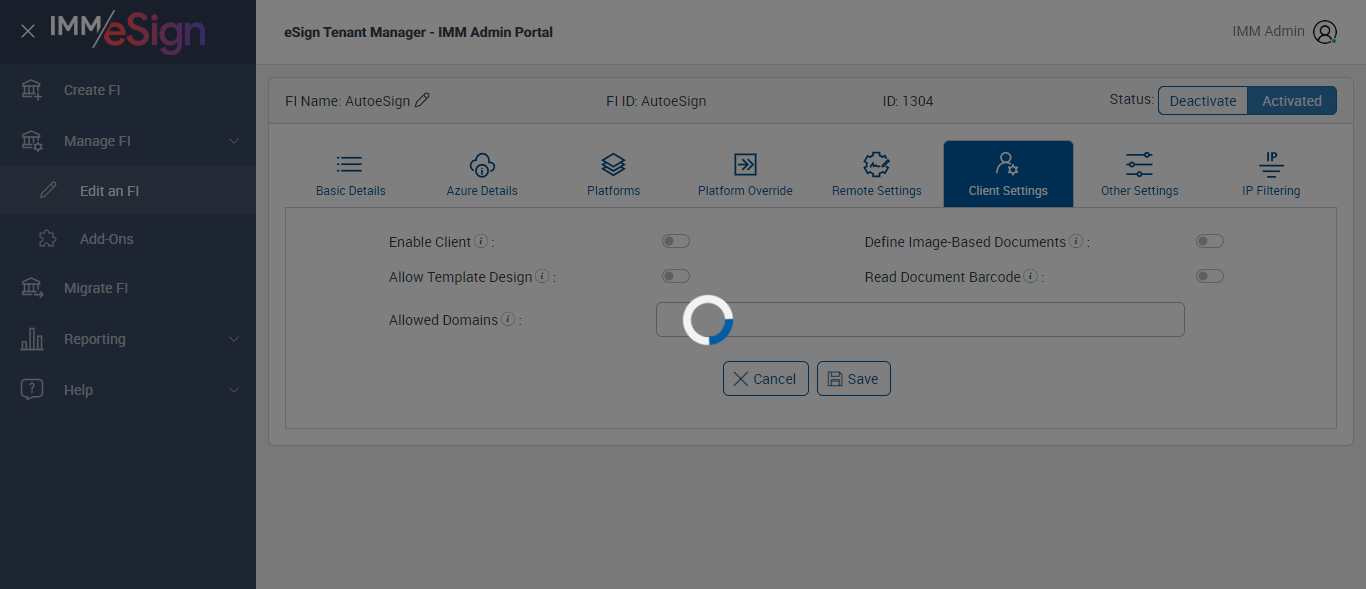Click the IP Filtering funnel icon
The height and width of the screenshot is (589, 1366).
pyautogui.click(x=1271, y=165)
